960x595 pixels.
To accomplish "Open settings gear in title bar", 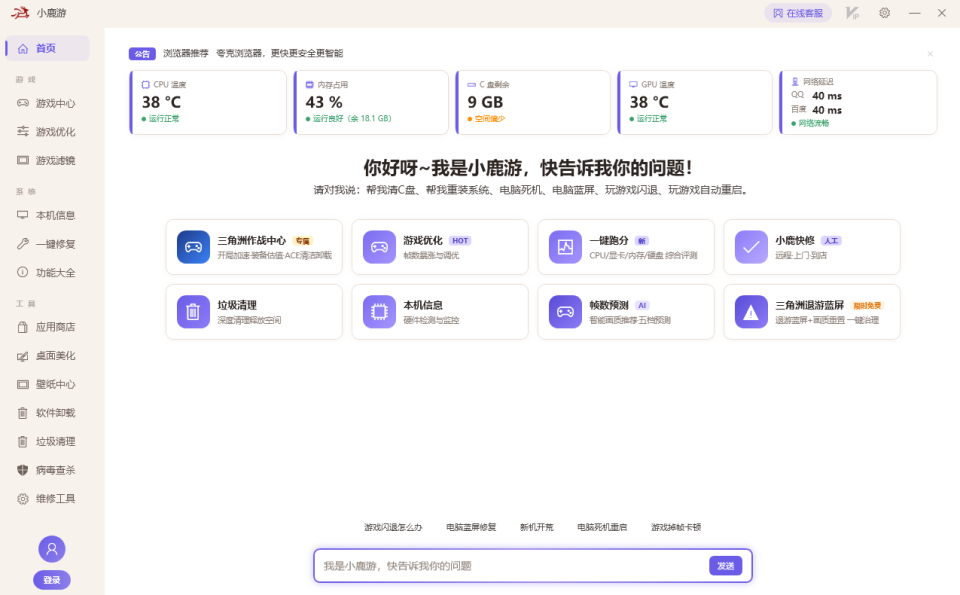I will (x=885, y=13).
